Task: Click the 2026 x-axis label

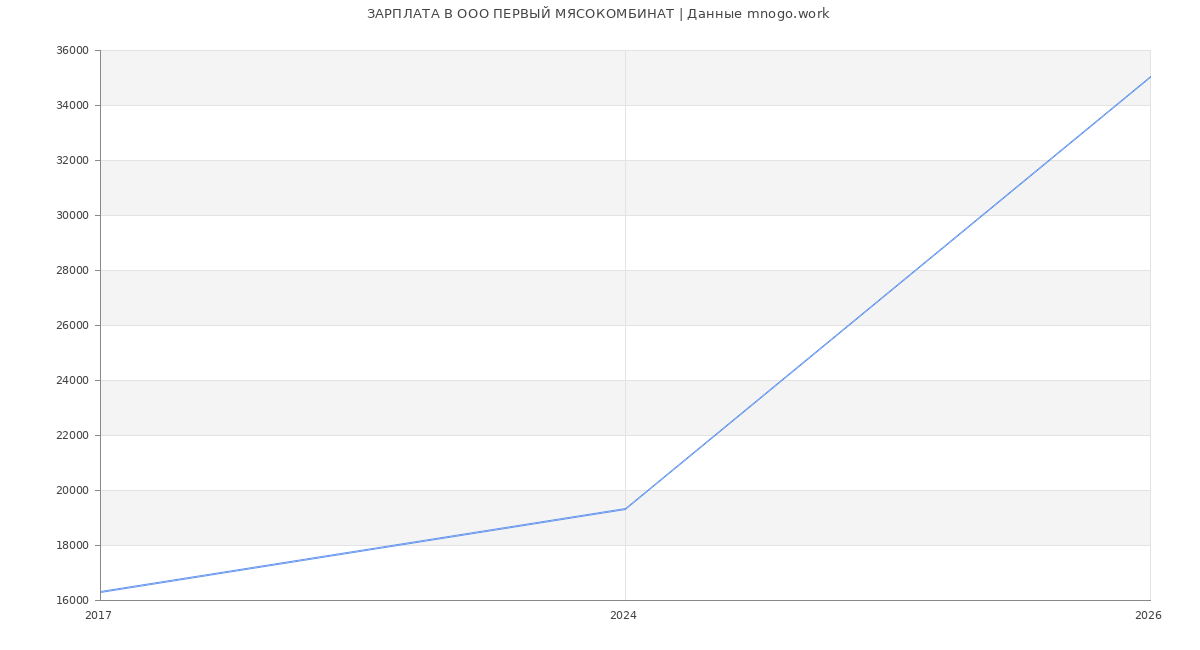Action: [x=1148, y=616]
